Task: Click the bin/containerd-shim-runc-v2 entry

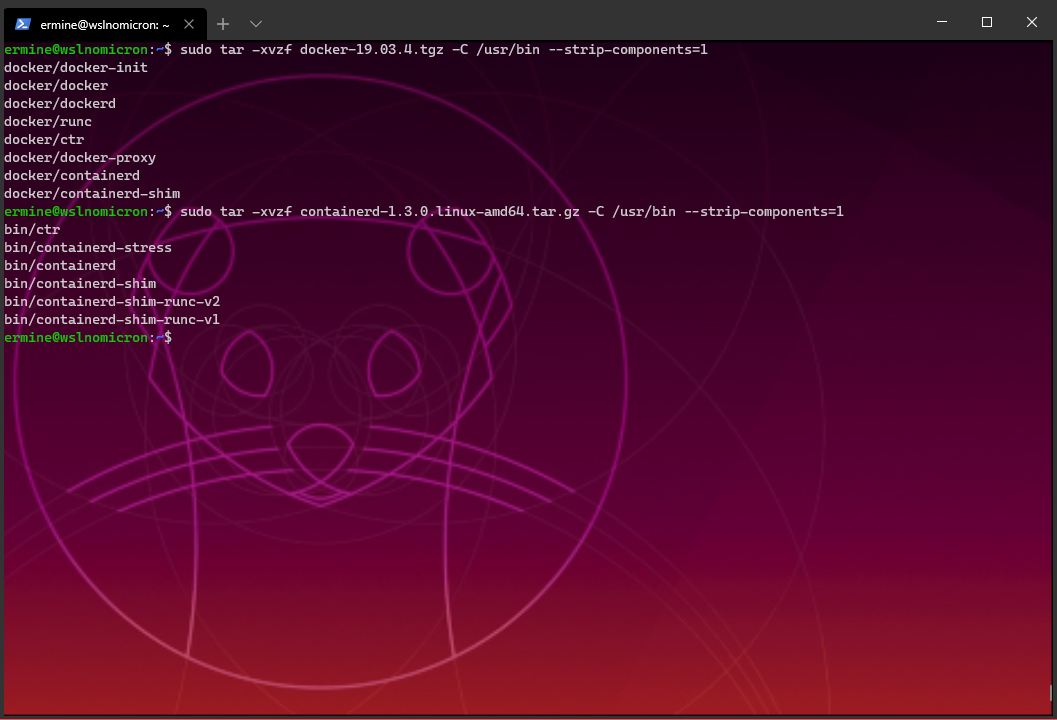Action: tap(112, 301)
